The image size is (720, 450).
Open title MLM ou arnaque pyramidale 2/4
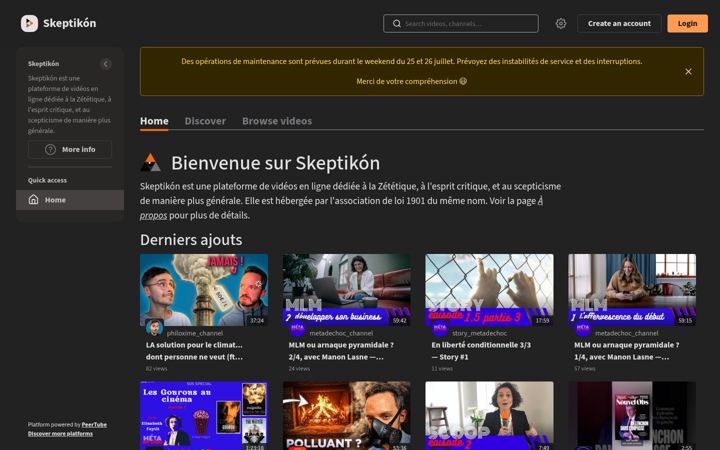click(x=341, y=351)
